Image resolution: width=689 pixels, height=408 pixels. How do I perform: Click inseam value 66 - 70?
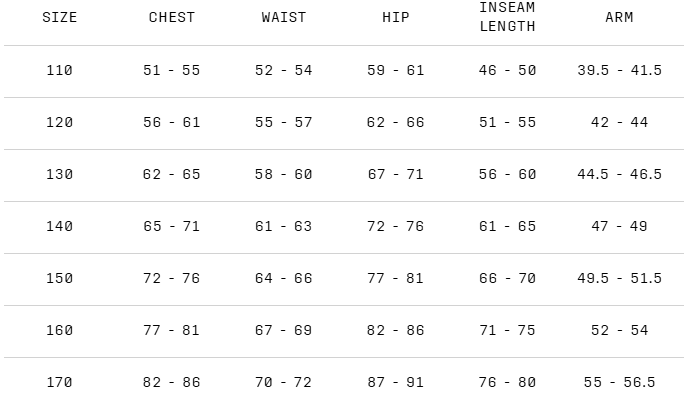point(507,278)
